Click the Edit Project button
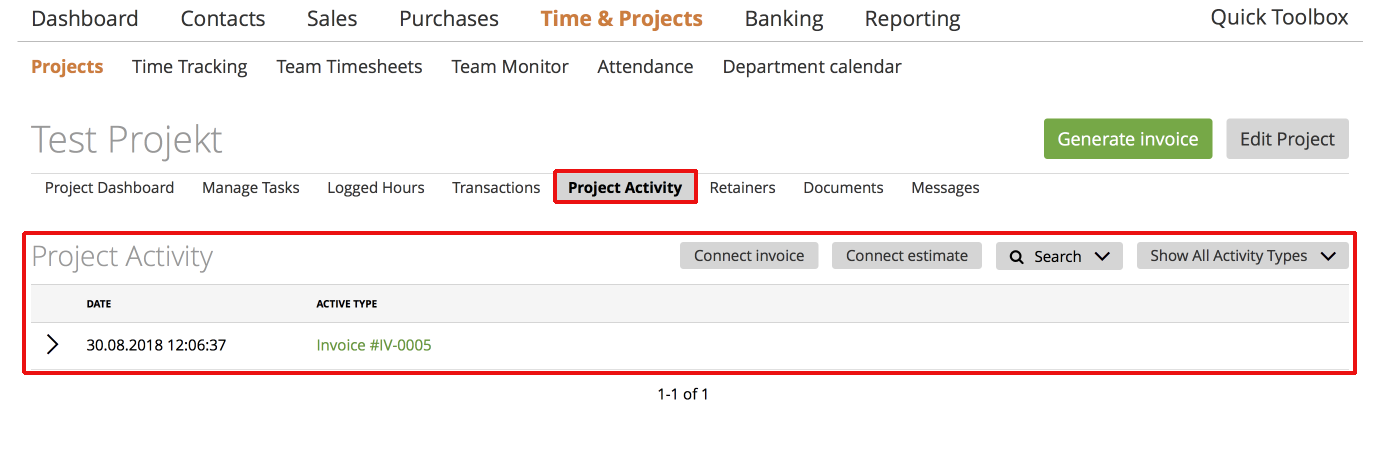Viewport: 1376px width, 459px height. click(x=1288, y=139)
